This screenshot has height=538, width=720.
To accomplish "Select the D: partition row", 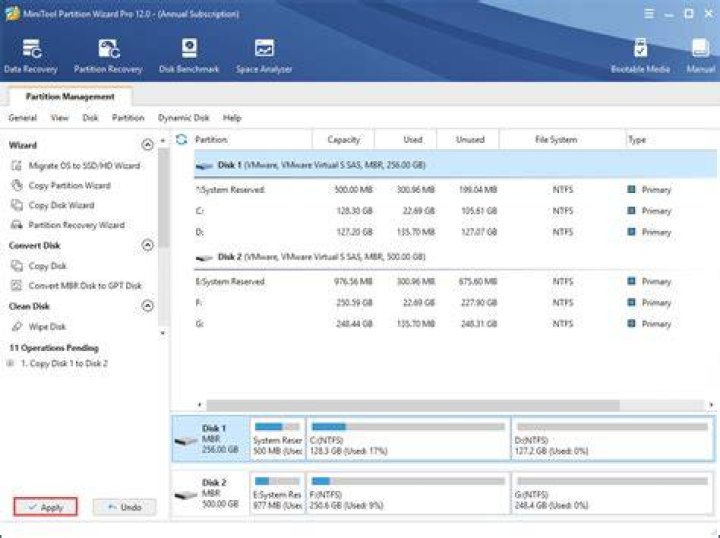I will click(455, 232).
